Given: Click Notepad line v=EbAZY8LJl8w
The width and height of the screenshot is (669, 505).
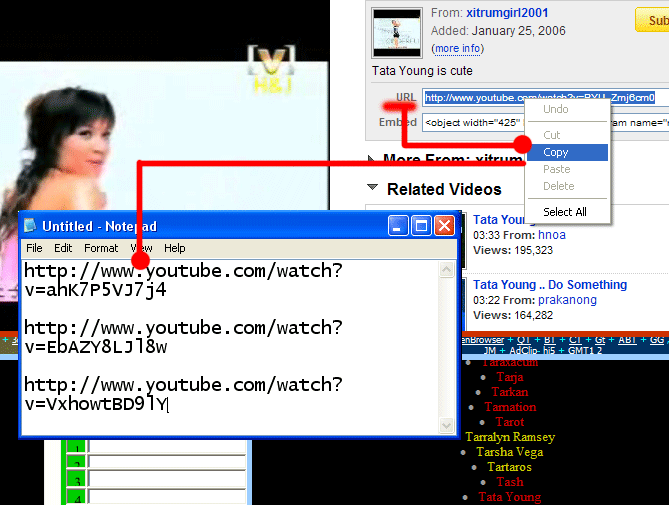Looking at the screenshot, I should 96,347.
